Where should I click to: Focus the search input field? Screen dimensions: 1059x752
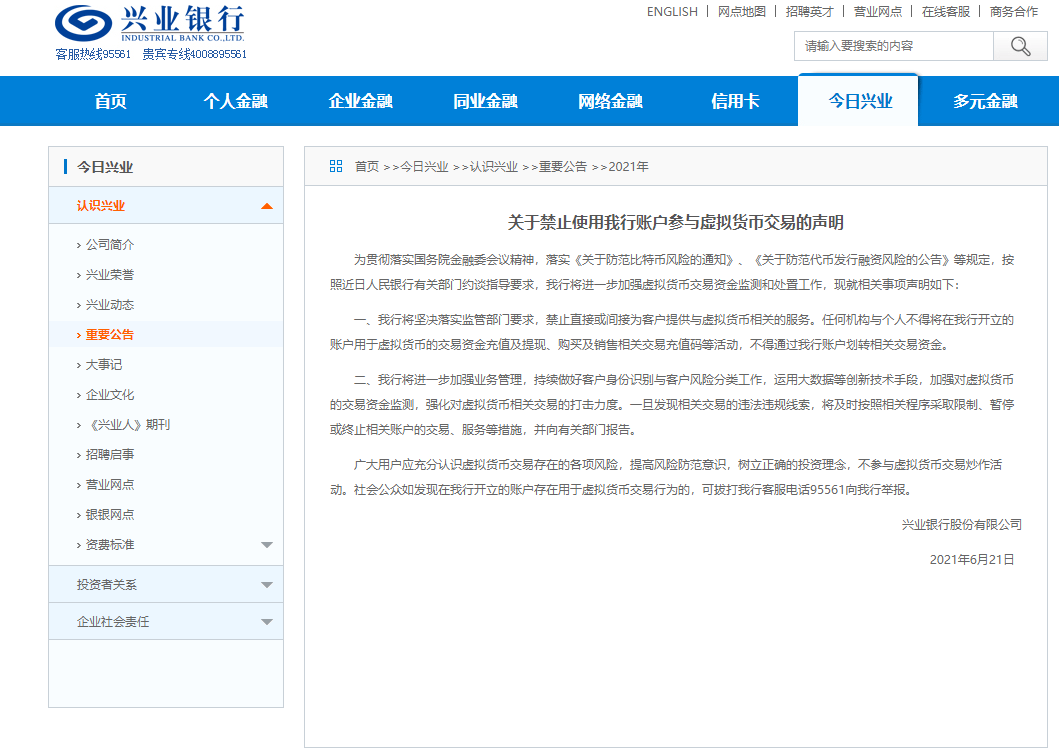click(x=894, y=46)
